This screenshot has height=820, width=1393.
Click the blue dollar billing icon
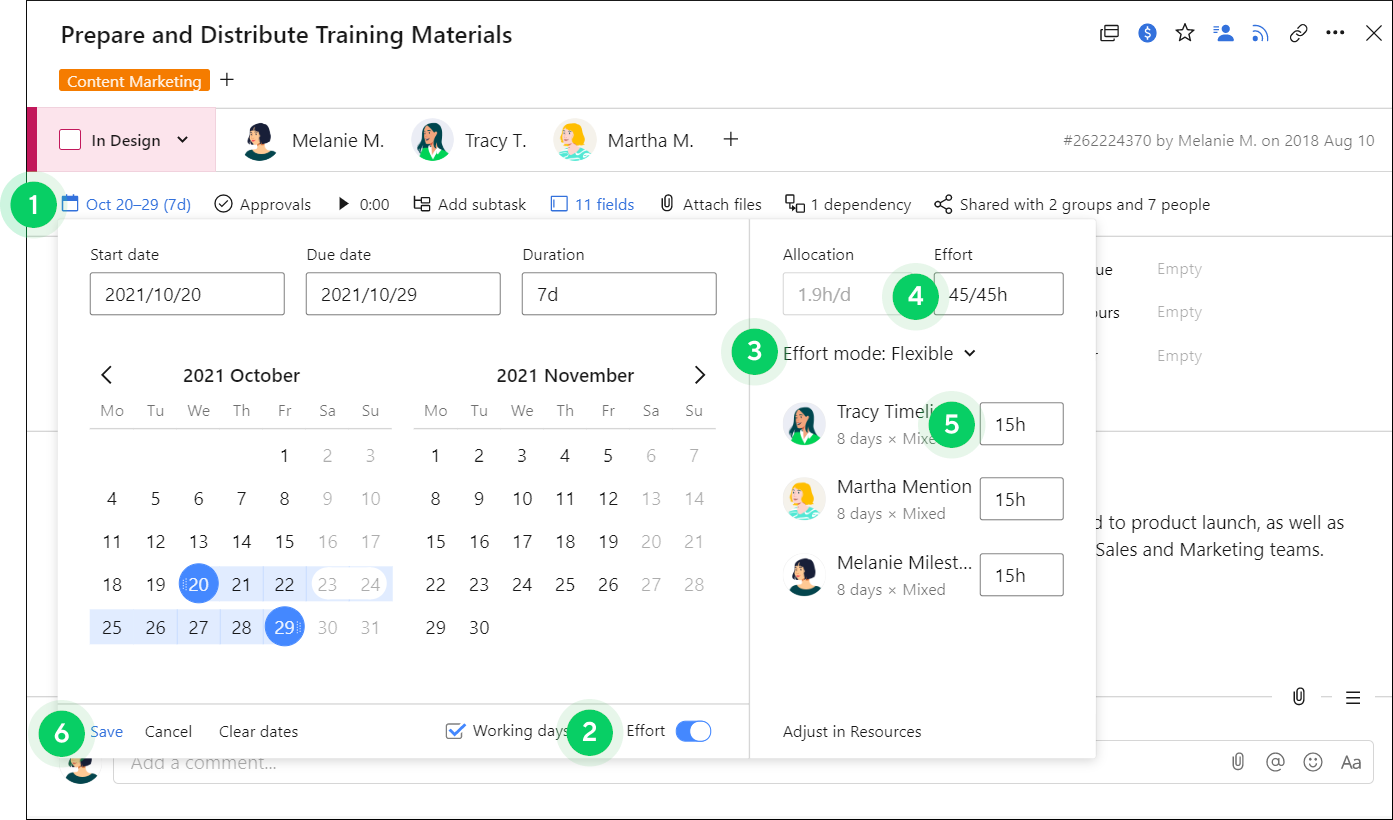(x=1148, y=33)
